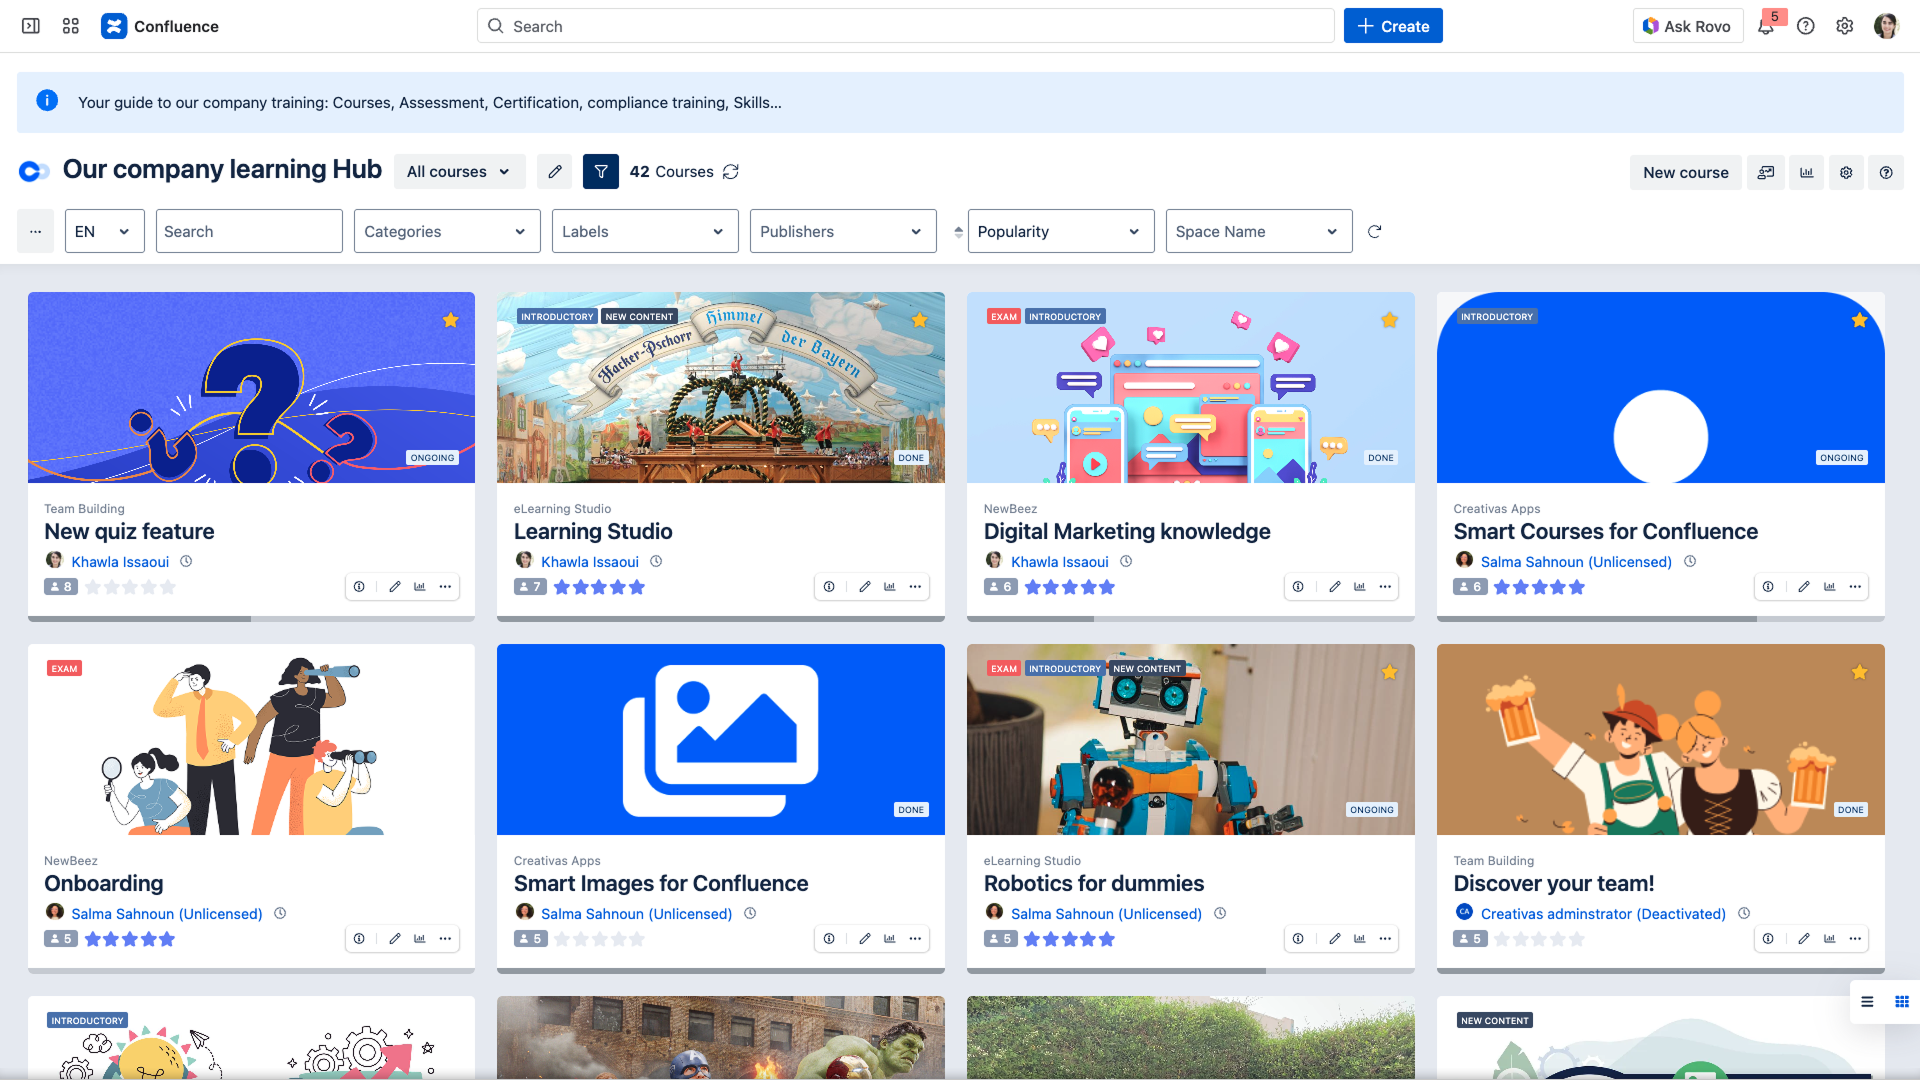
Task: Toggle favorite star on Smart Courses for Confluence
Action: [1859, 320]
